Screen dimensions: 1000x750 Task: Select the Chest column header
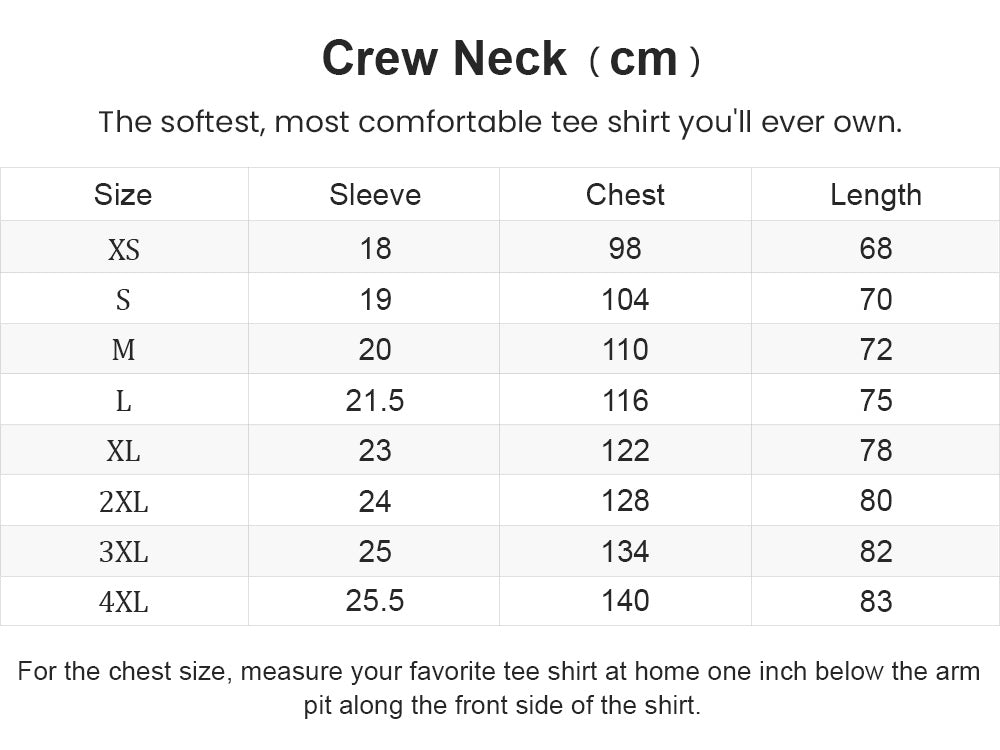pos(625,195)
